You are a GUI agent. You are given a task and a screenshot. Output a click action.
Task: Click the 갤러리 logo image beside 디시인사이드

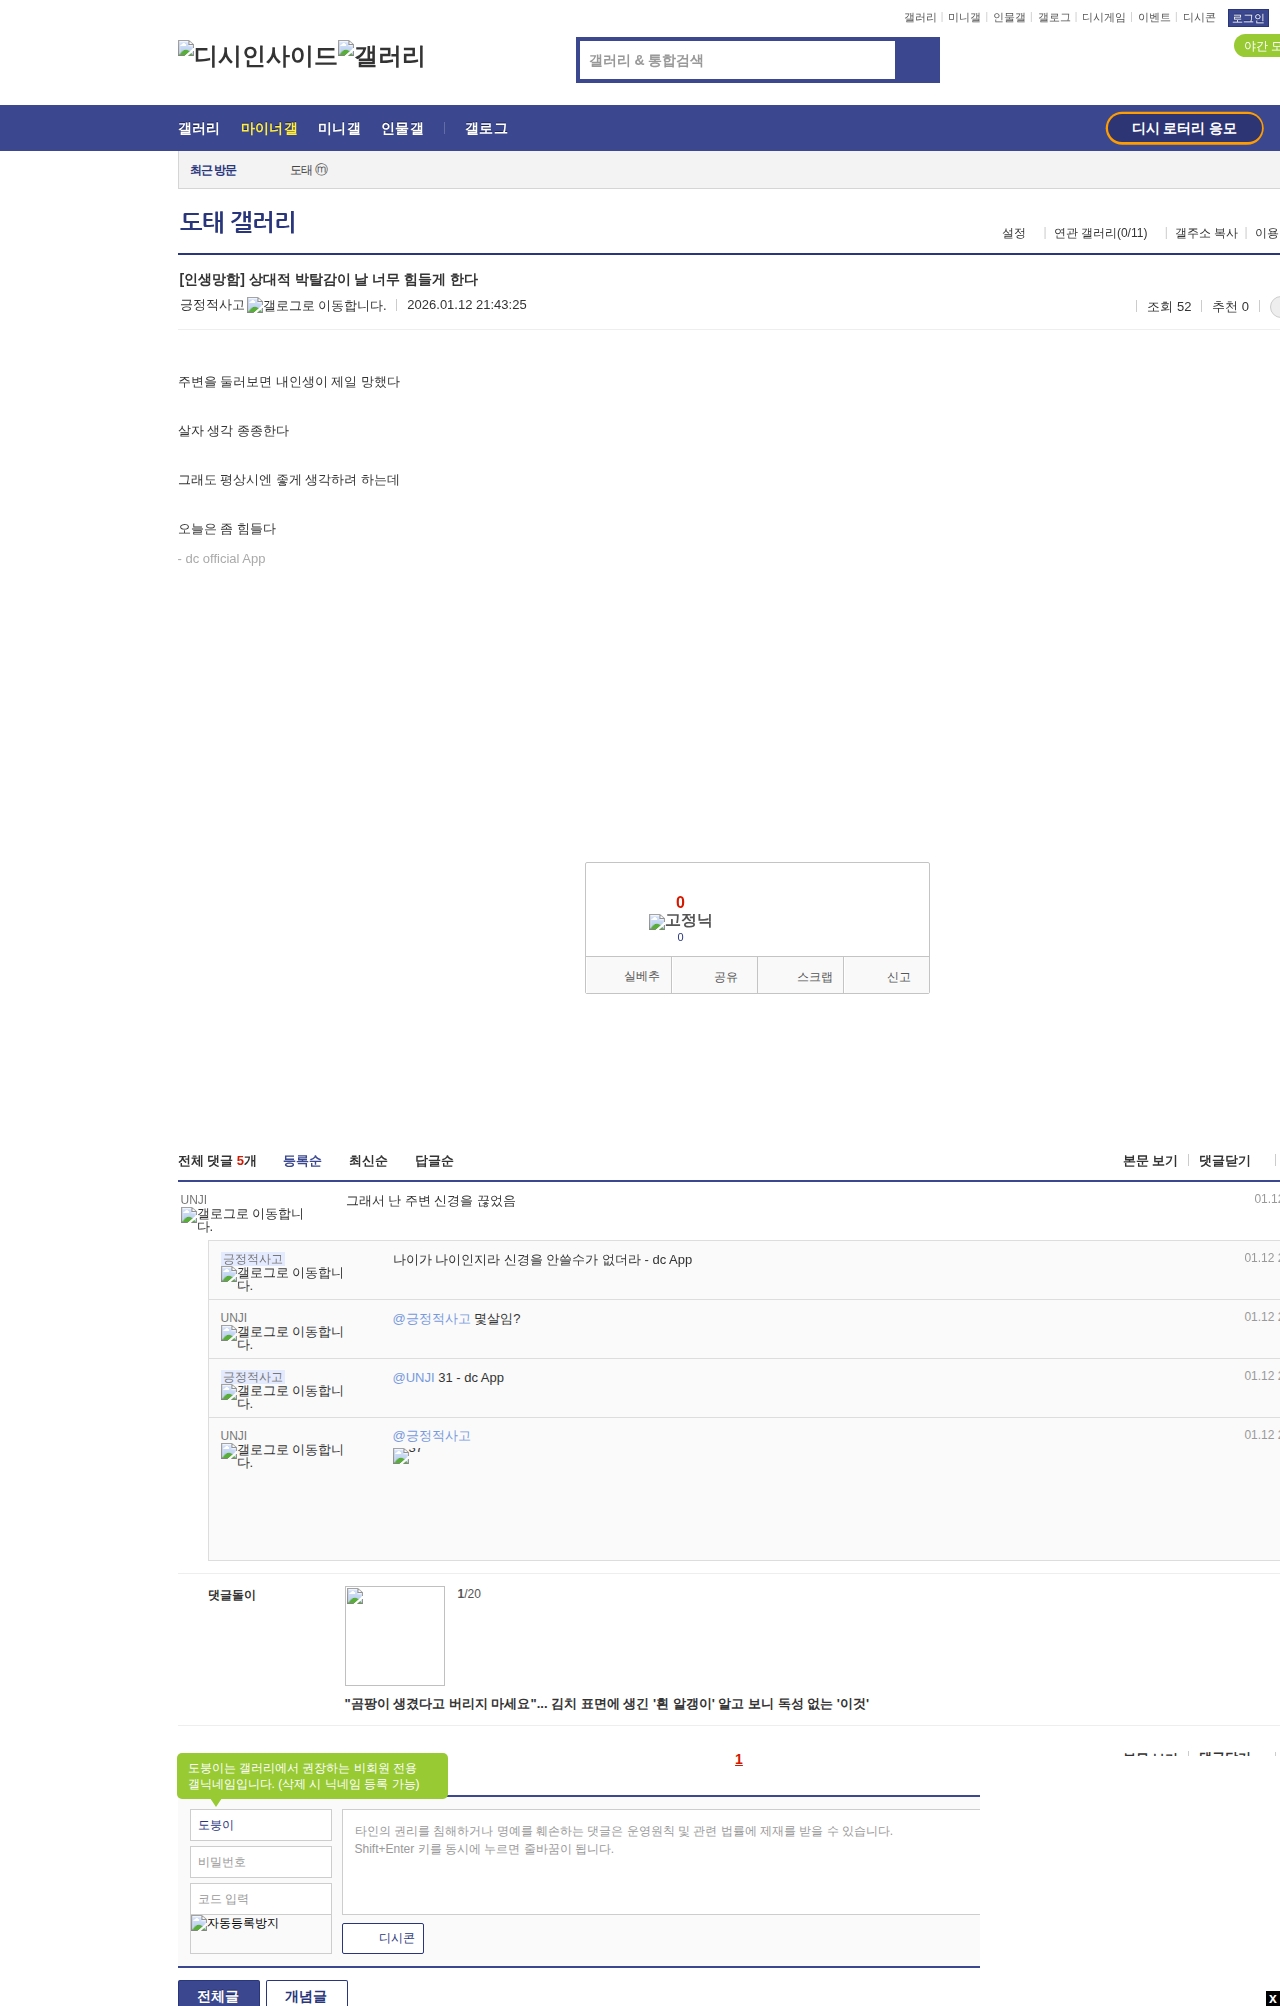click(x=382, y=56)
